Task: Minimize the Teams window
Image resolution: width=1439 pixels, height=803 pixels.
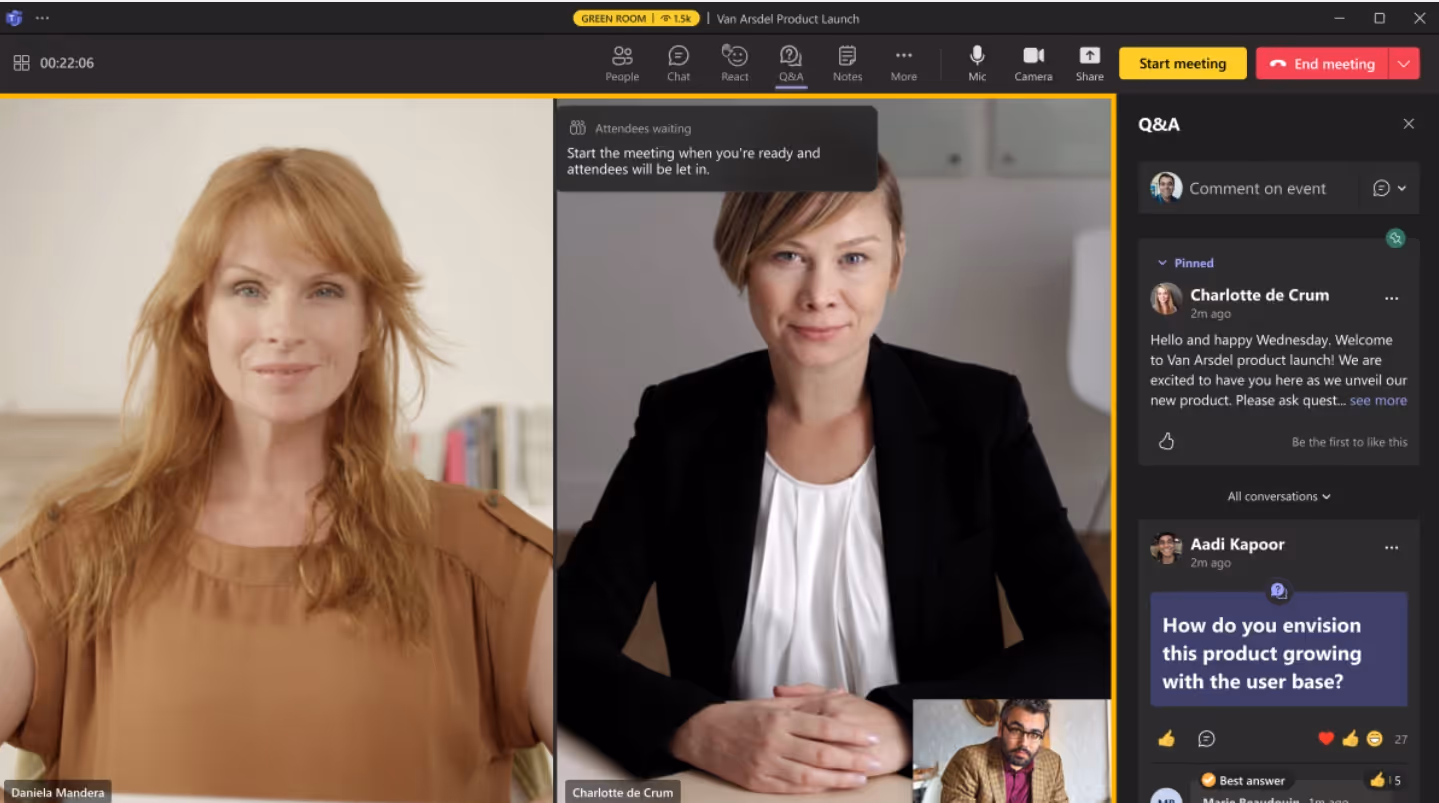Action: coord(1340,18)
